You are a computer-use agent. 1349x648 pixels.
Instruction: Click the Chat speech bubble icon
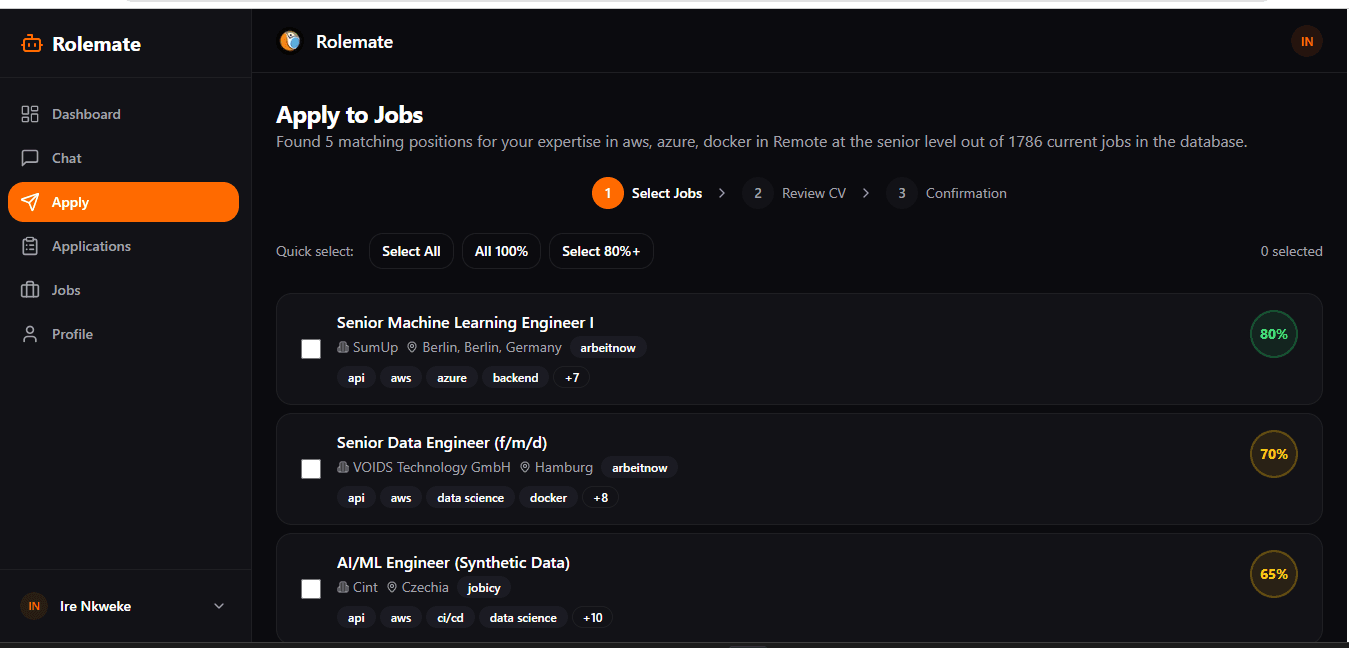[x=30, y=158]
